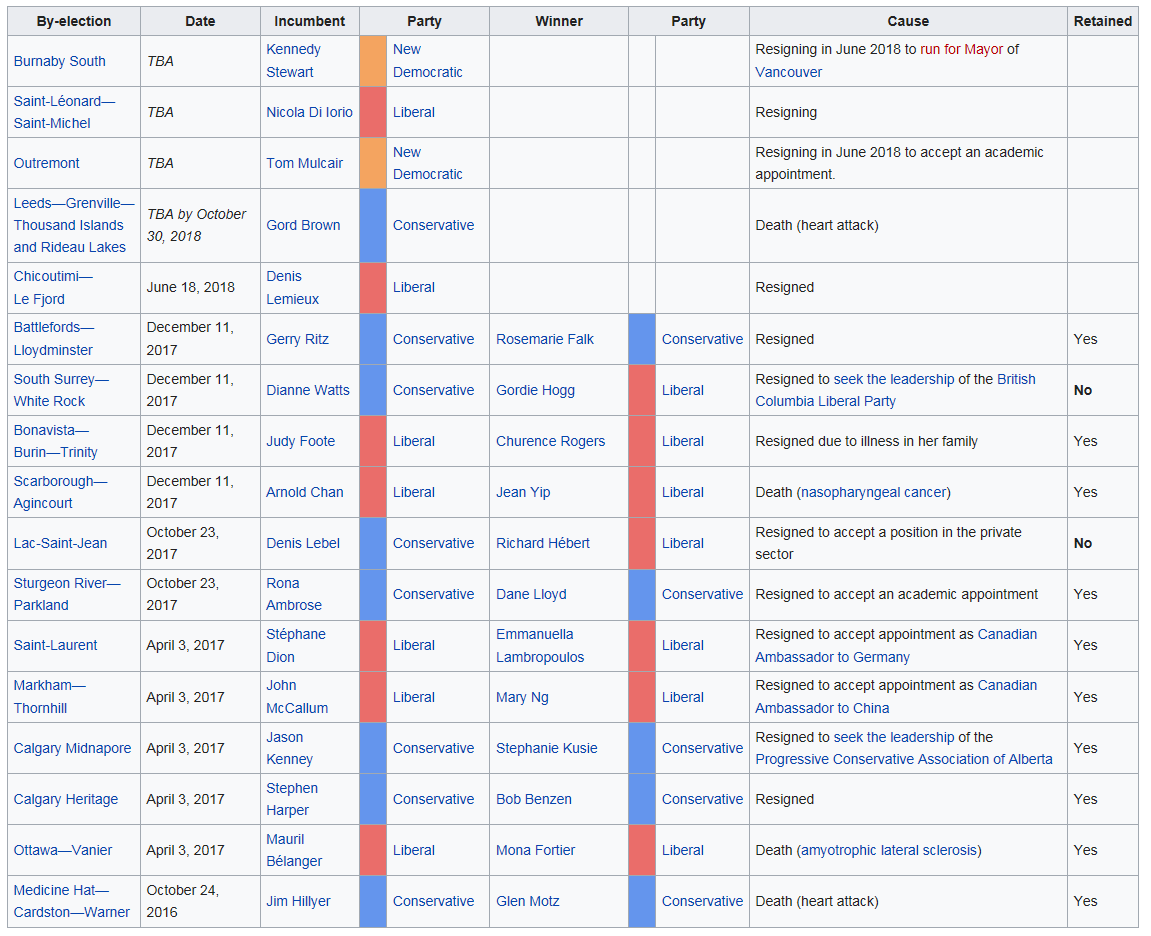Viewport: 1151px width, 936px height.
Task: Open the 'amyotrophic lateral sclerosis' link
Action: 889,850
